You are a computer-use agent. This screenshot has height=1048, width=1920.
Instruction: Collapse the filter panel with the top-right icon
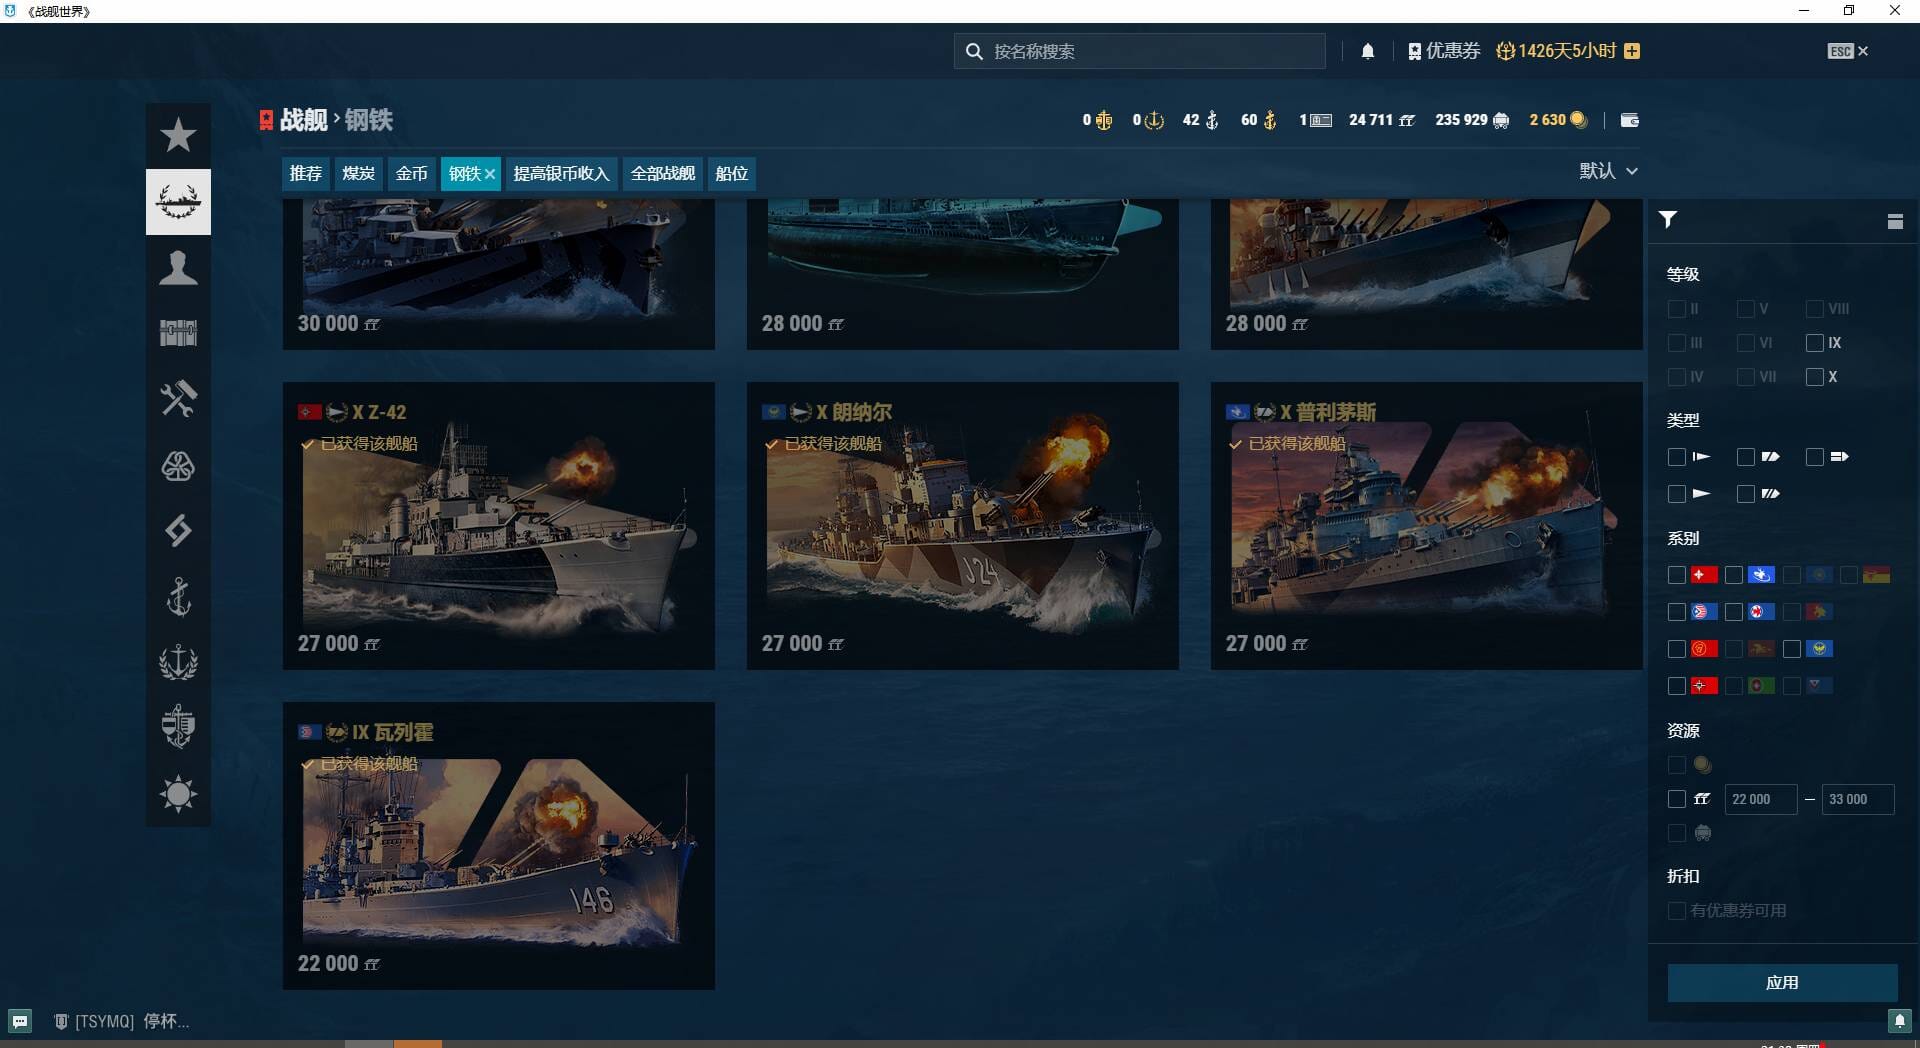click(1894, 221)
